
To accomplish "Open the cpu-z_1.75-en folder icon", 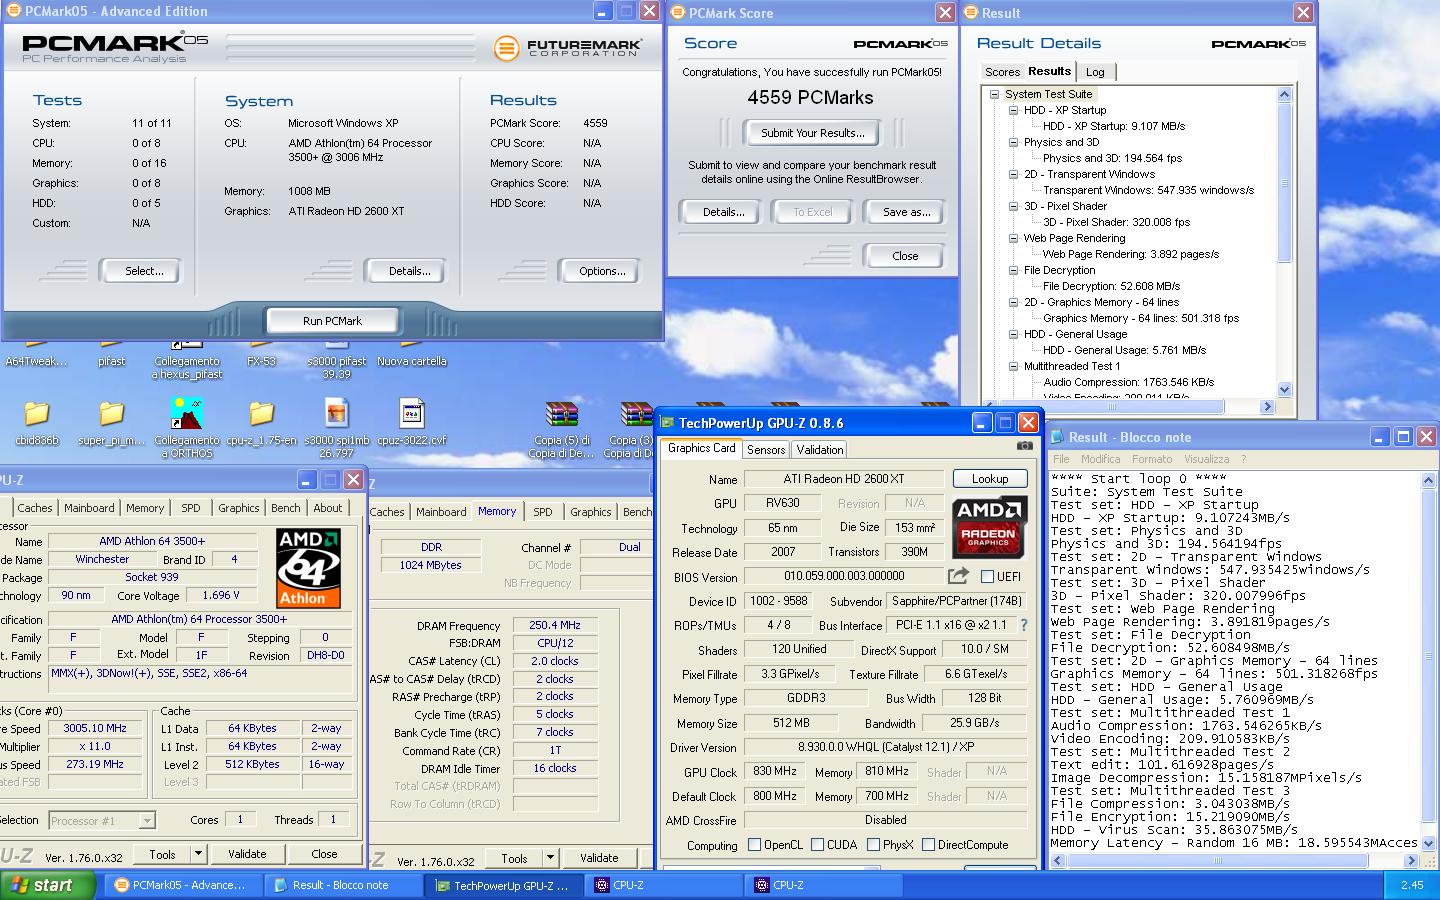I will (x=262, y=414).
